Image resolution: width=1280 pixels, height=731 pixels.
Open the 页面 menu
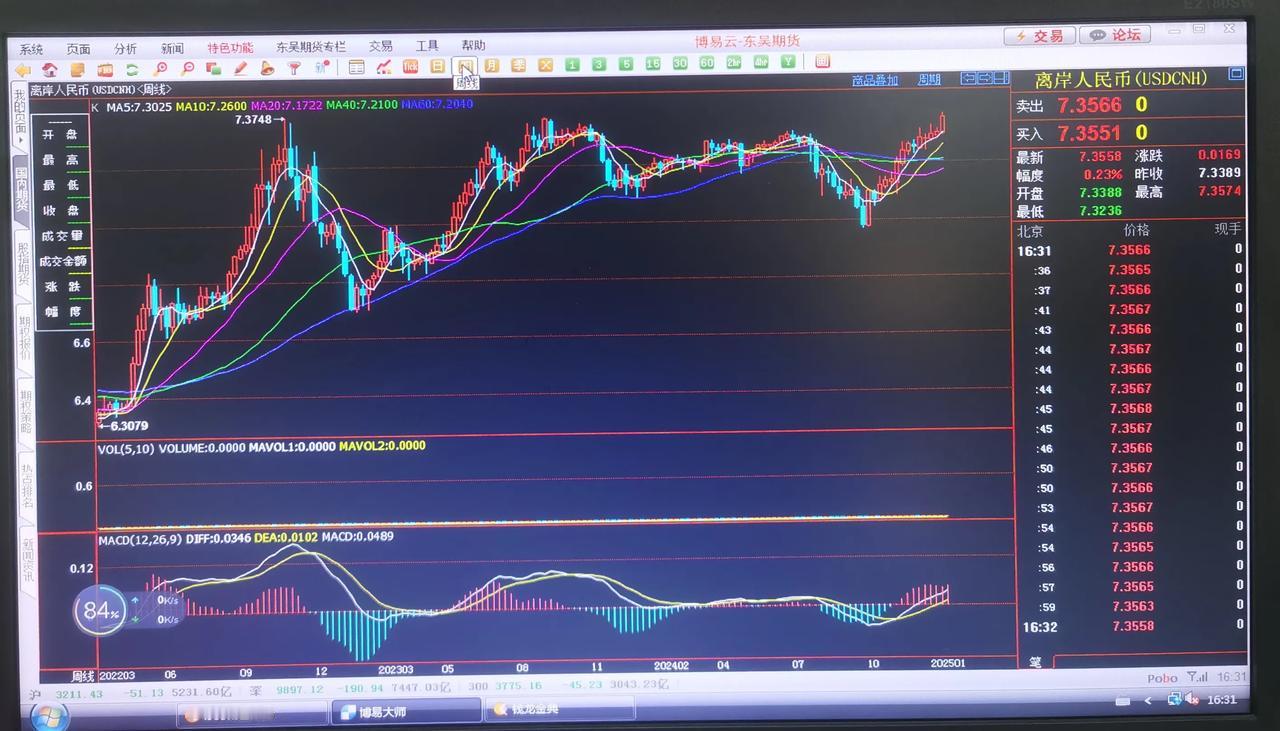tap(78, 49)
